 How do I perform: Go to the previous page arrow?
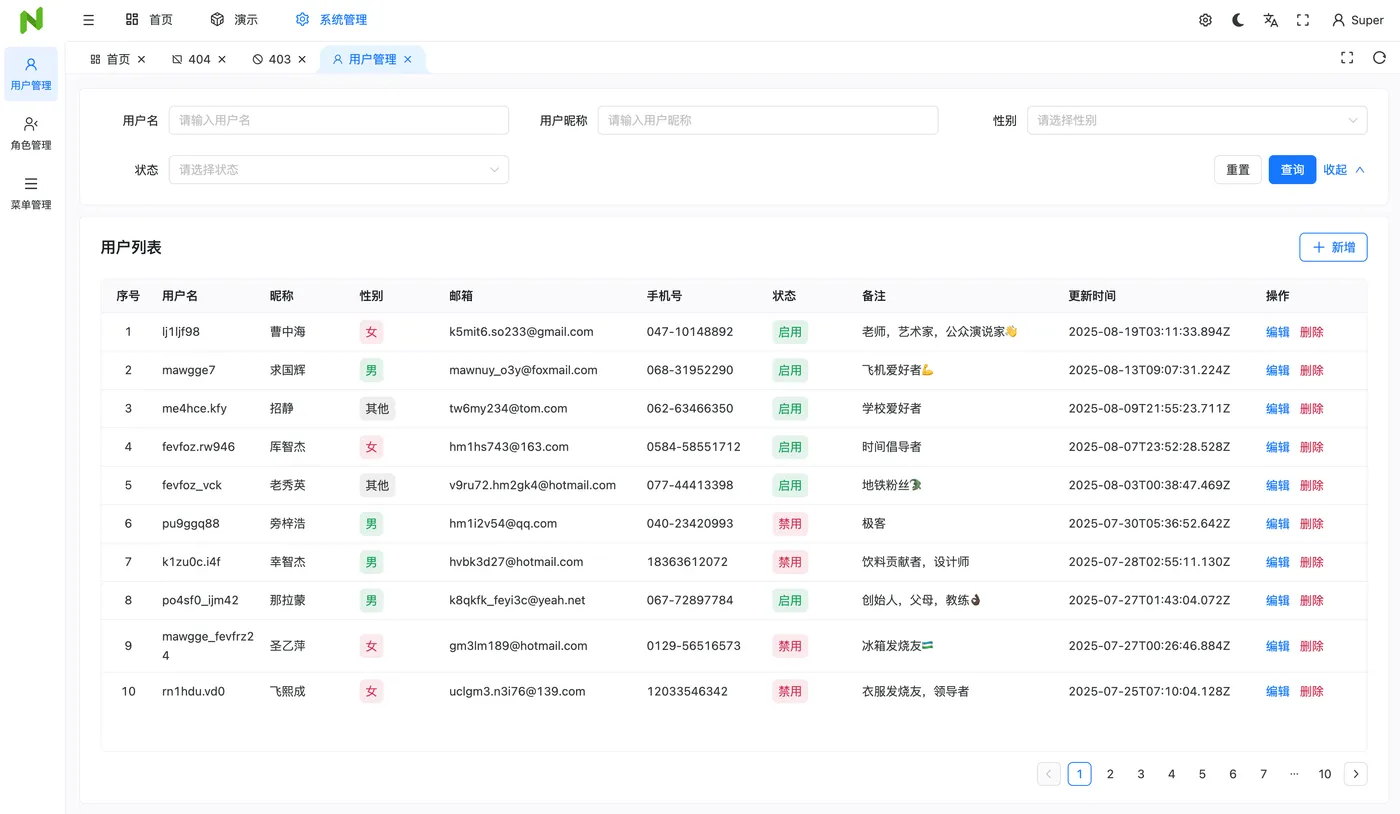coord(1049,774)
